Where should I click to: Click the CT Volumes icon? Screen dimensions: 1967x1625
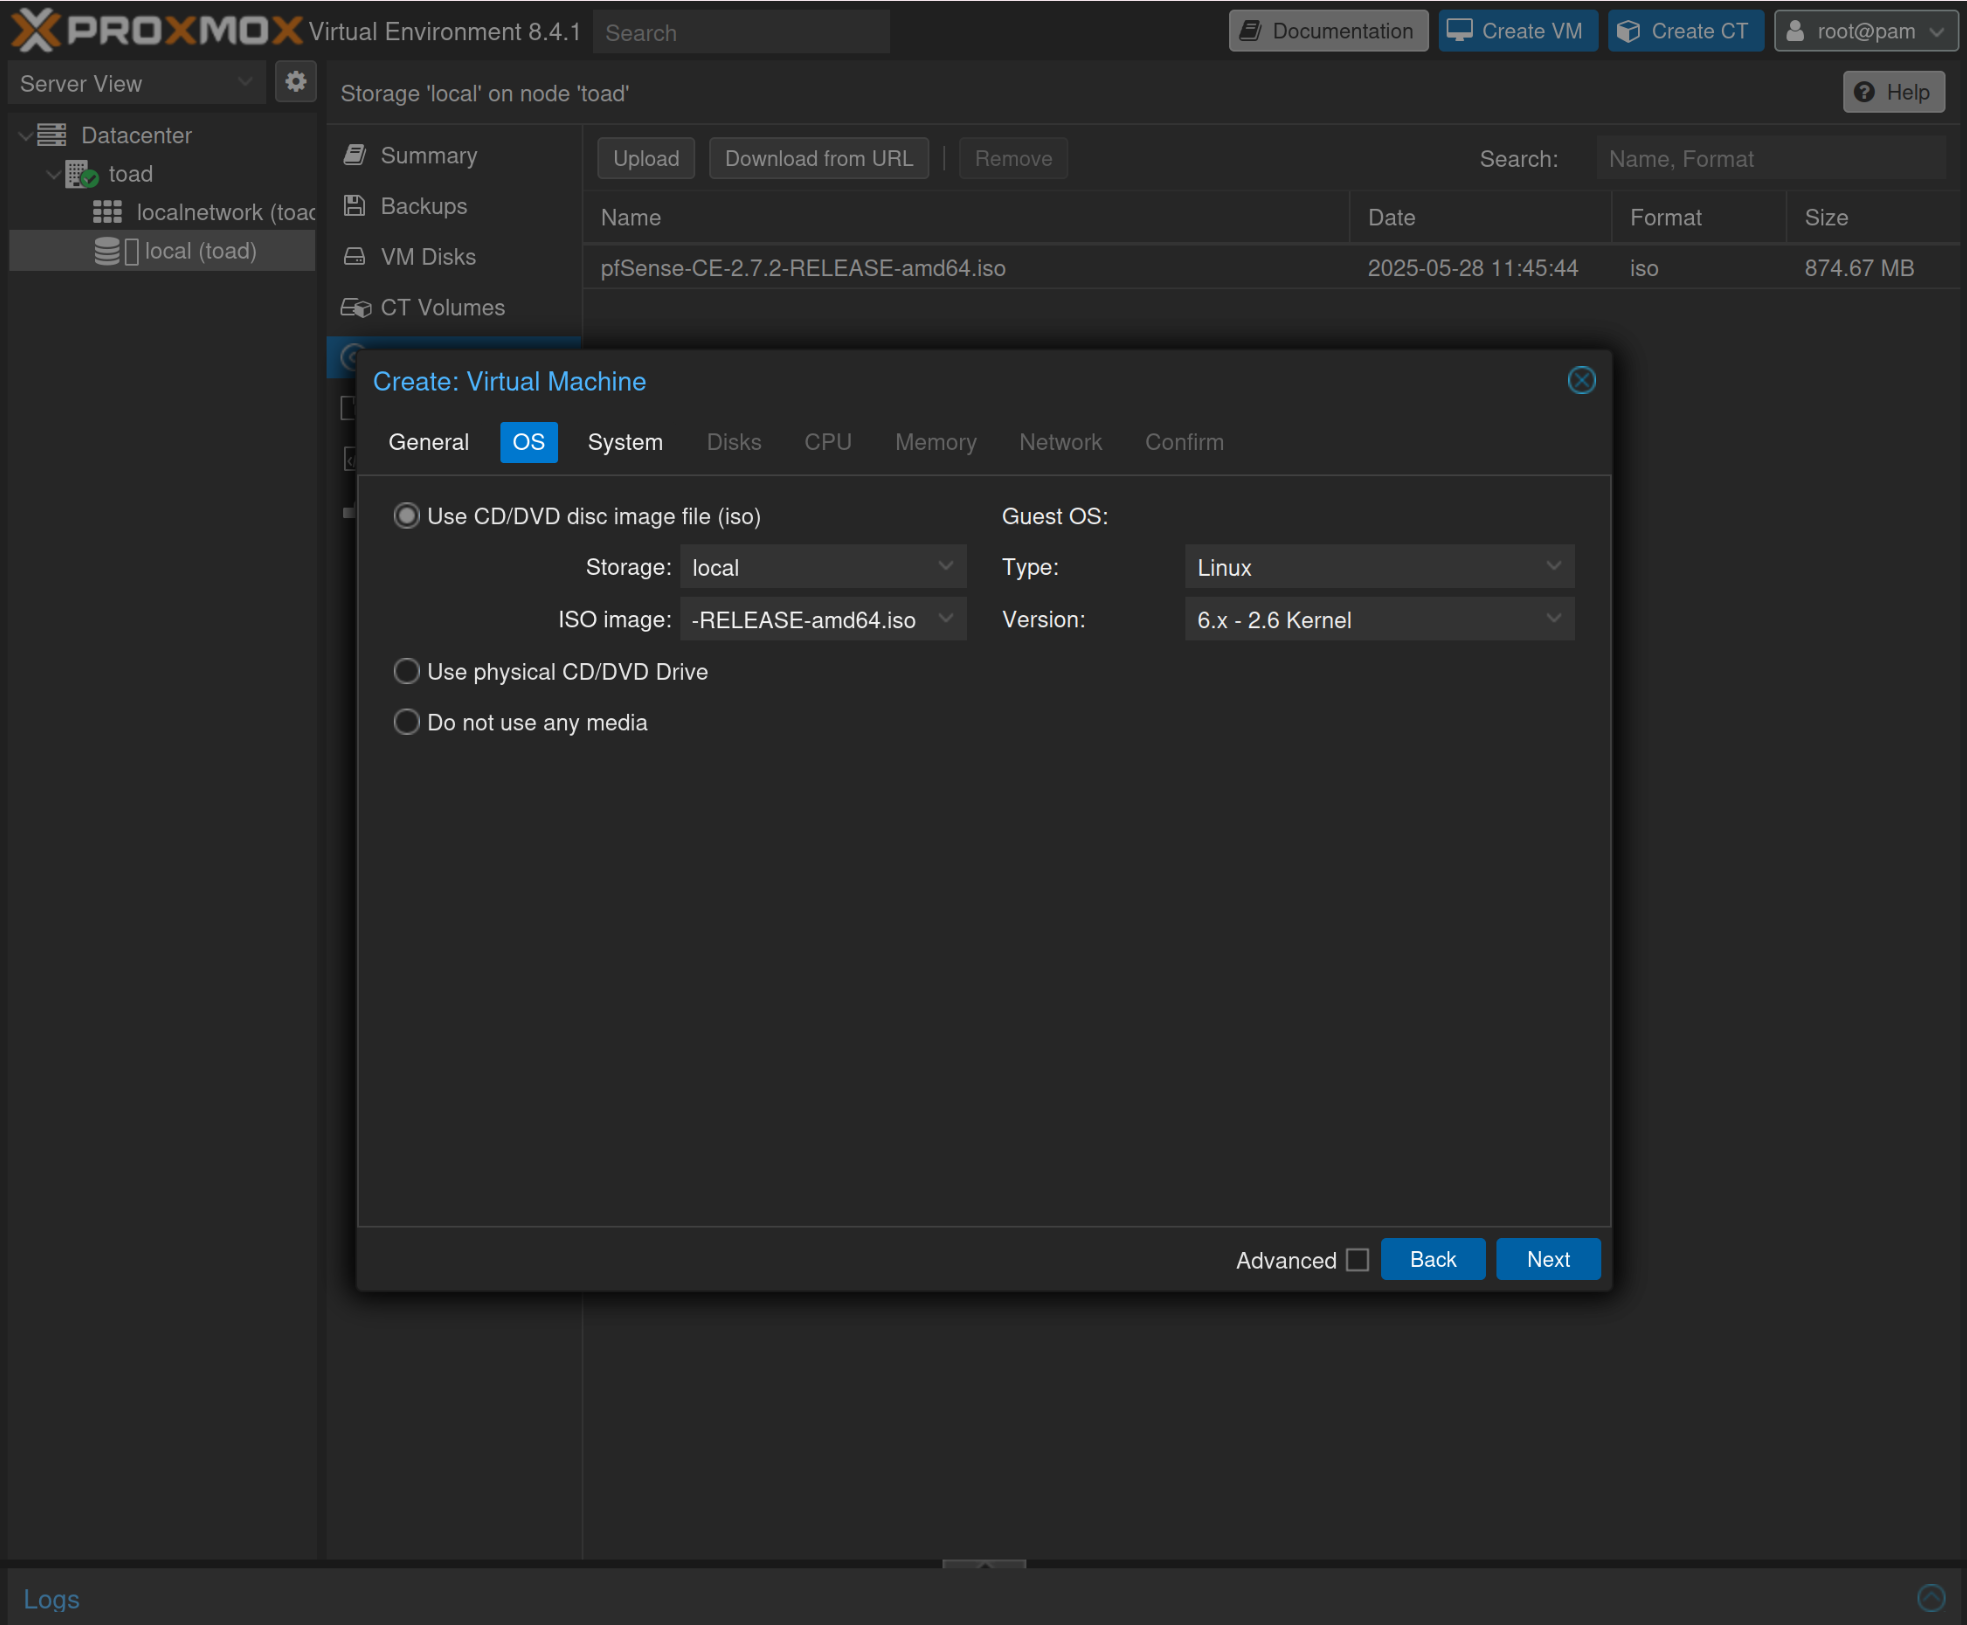pos(355,308)
